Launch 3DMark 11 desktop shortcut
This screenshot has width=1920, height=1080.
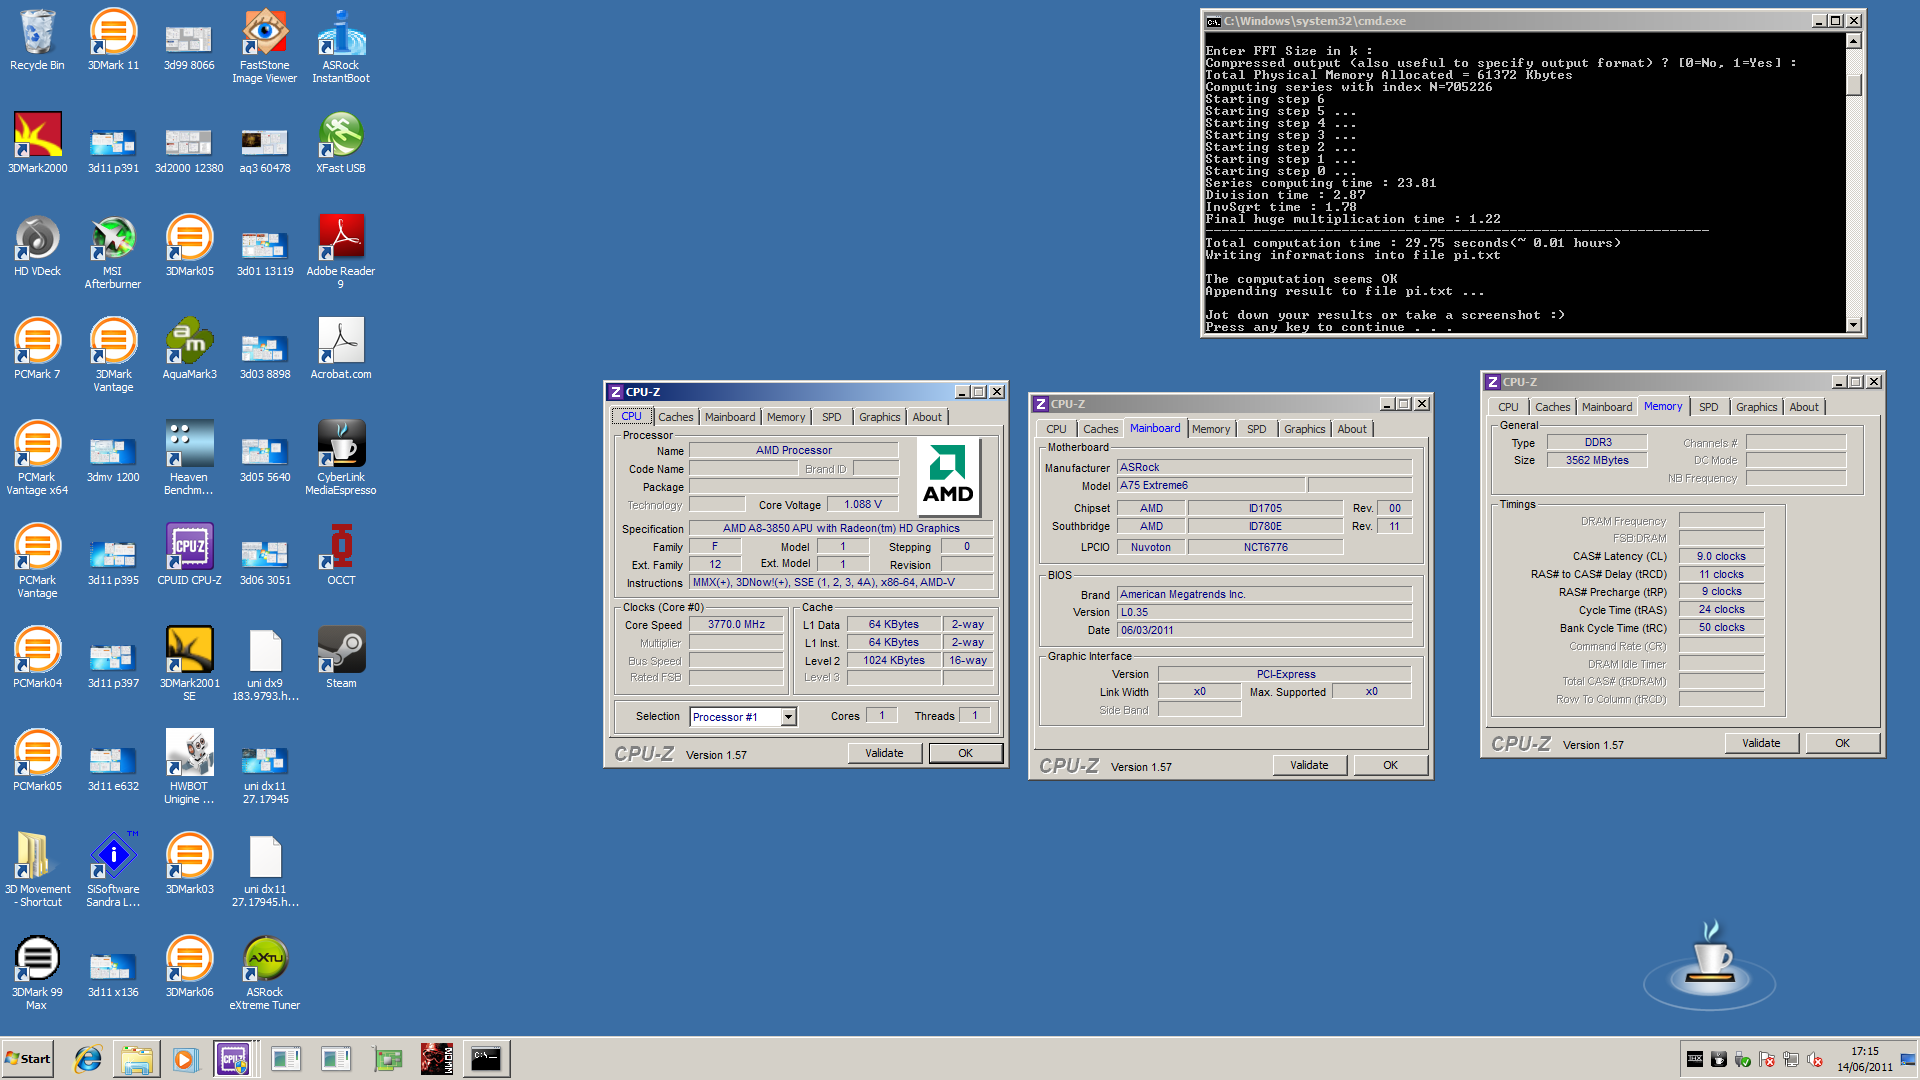113,40
